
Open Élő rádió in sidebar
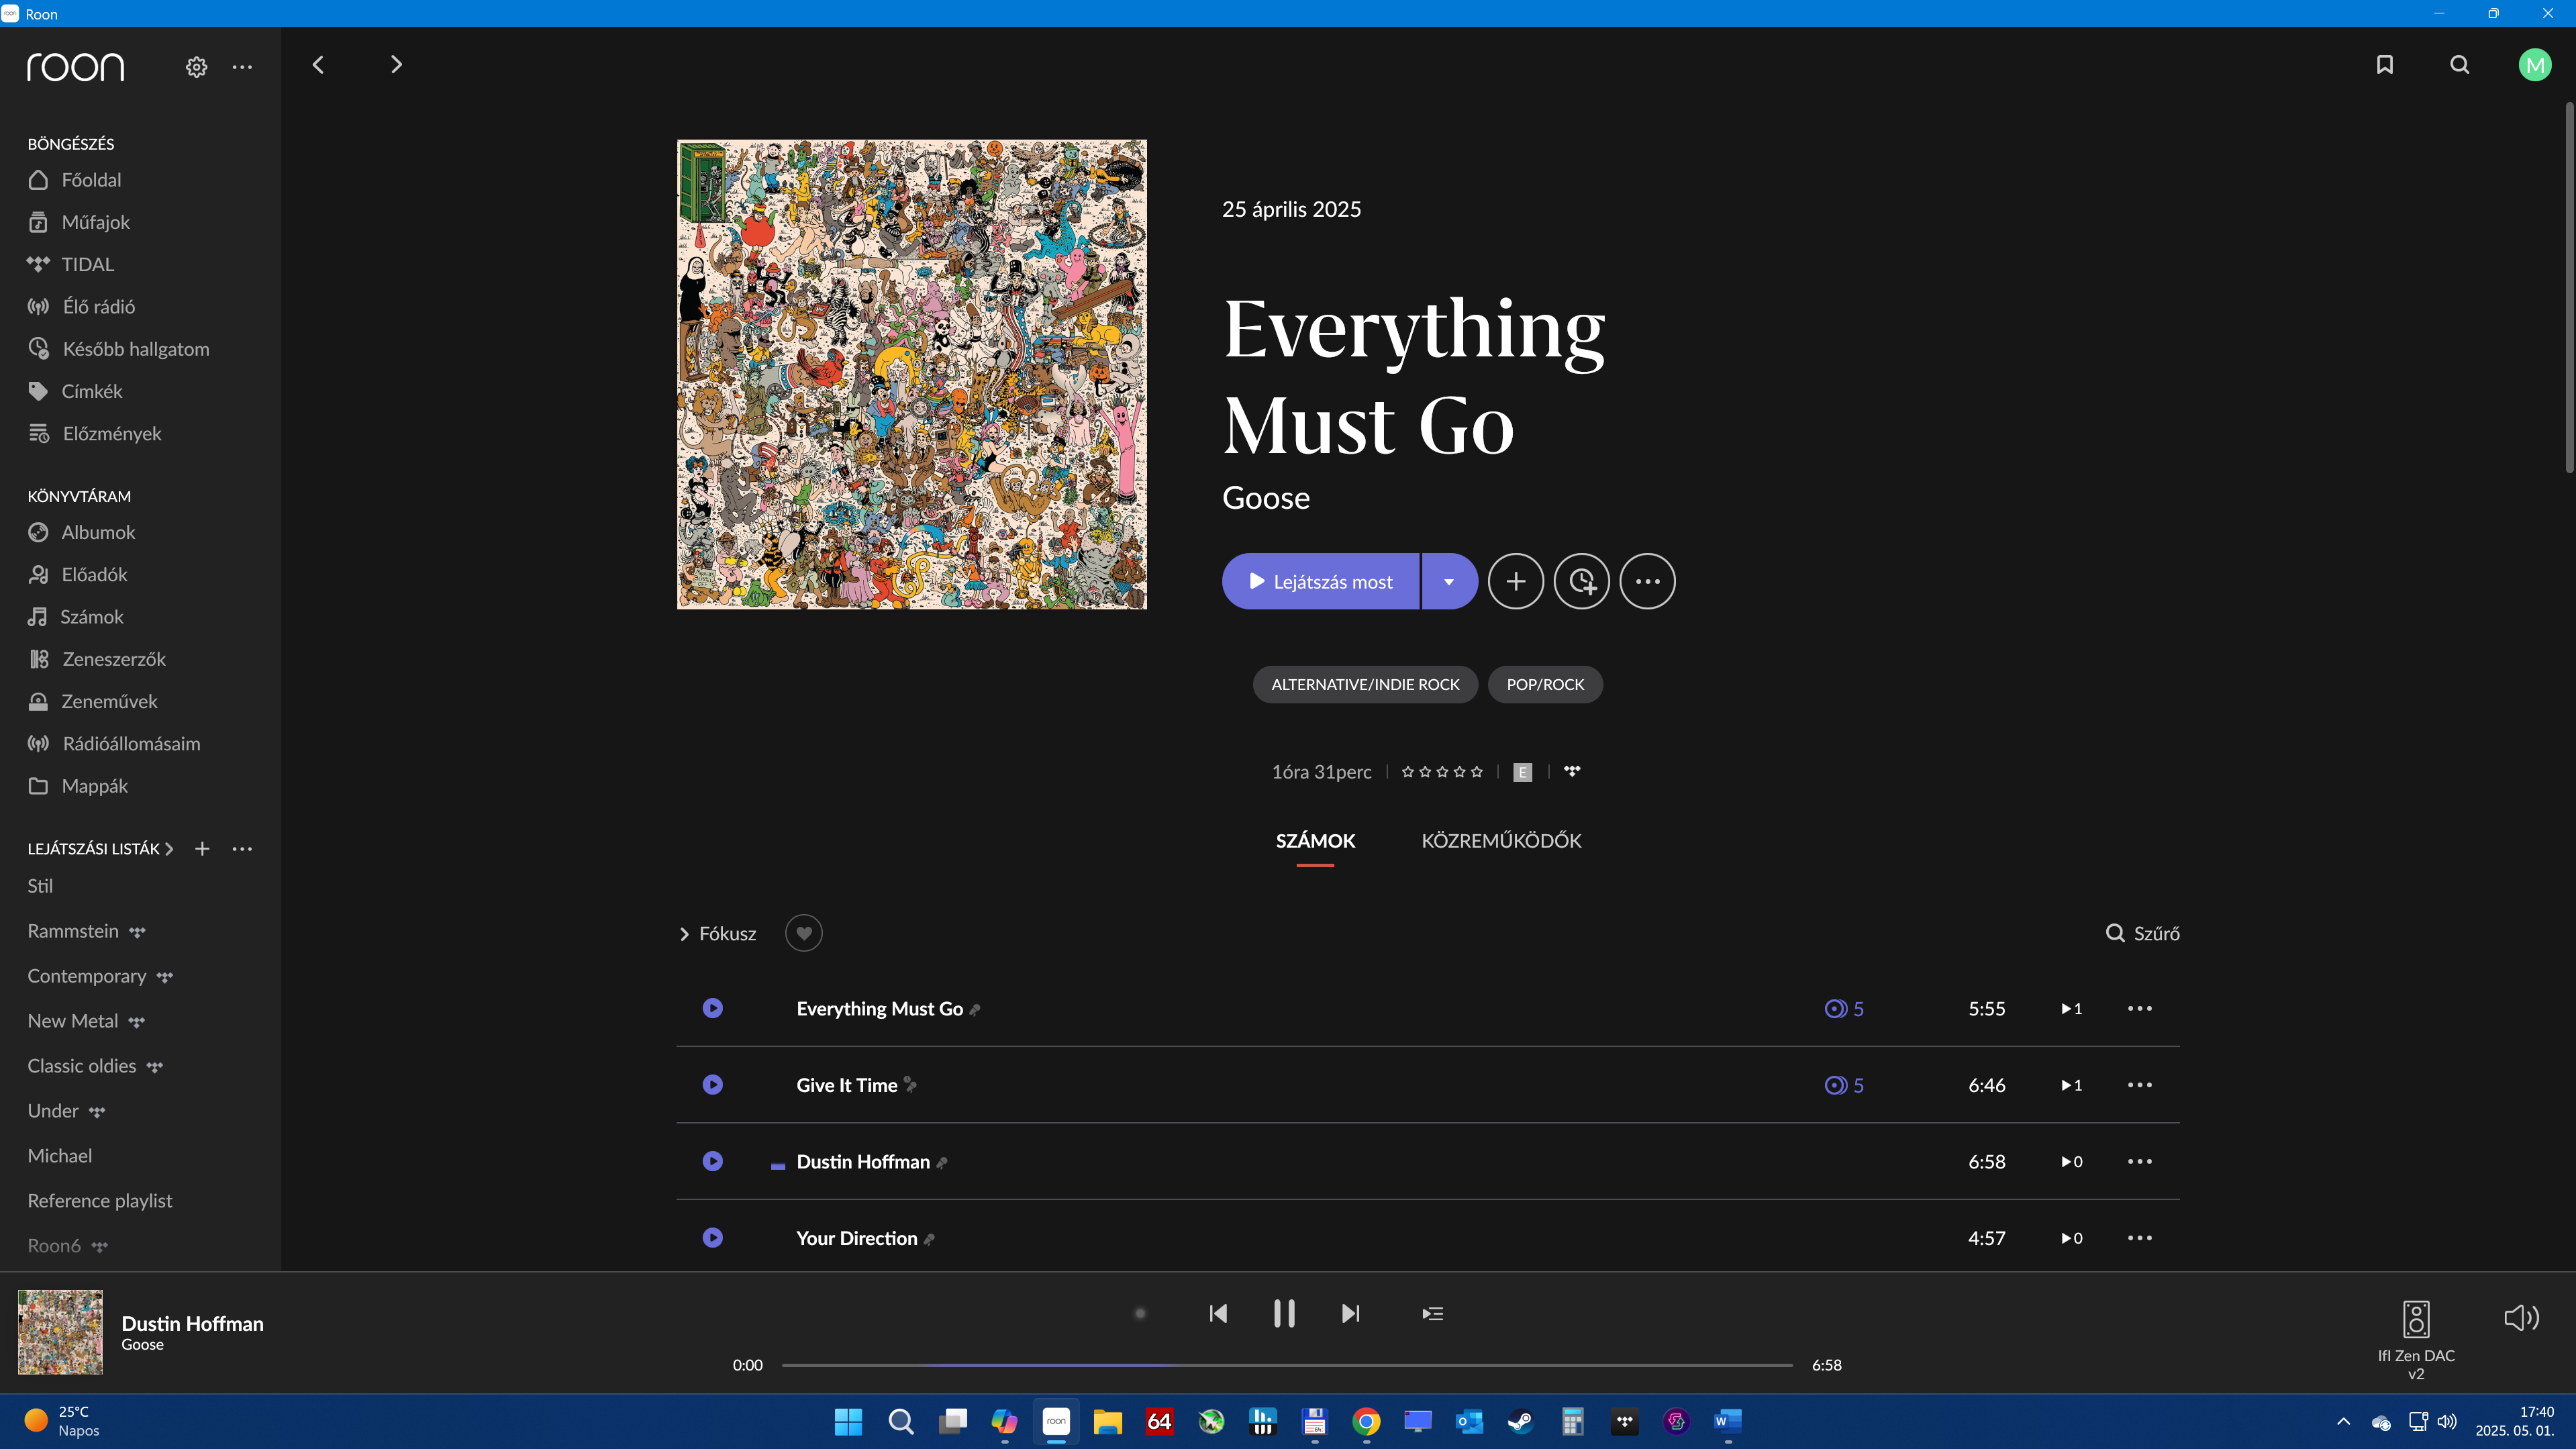pyautogui.click(x=82, y=306)
